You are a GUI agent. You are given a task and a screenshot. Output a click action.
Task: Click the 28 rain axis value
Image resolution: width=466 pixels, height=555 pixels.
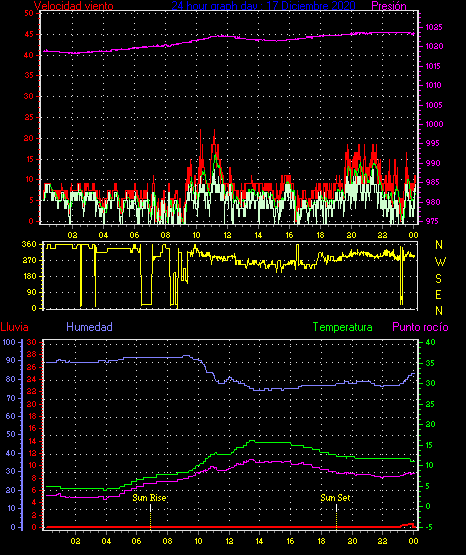pos(31,355)
